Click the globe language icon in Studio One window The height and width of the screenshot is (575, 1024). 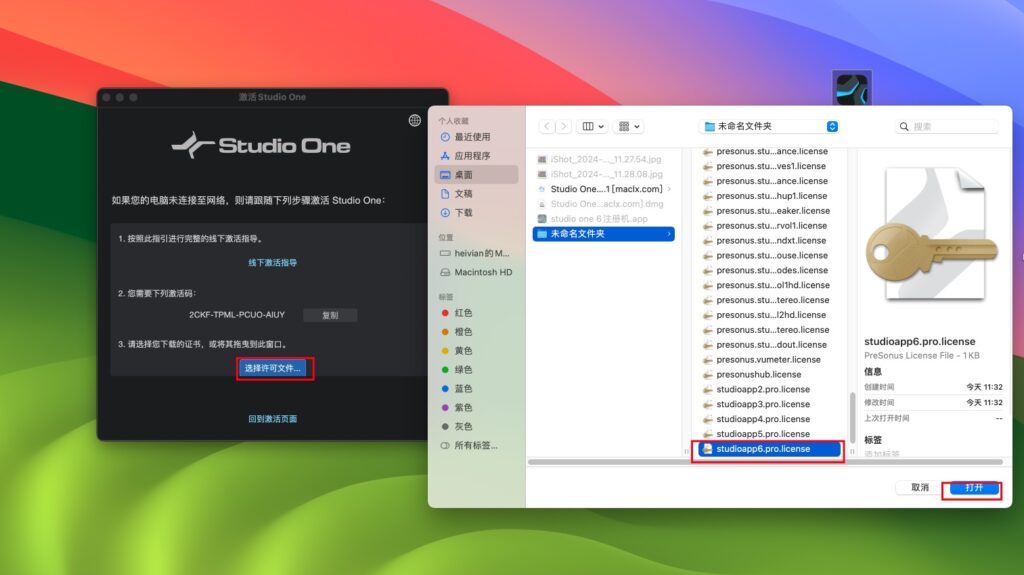tap(415, 120)
